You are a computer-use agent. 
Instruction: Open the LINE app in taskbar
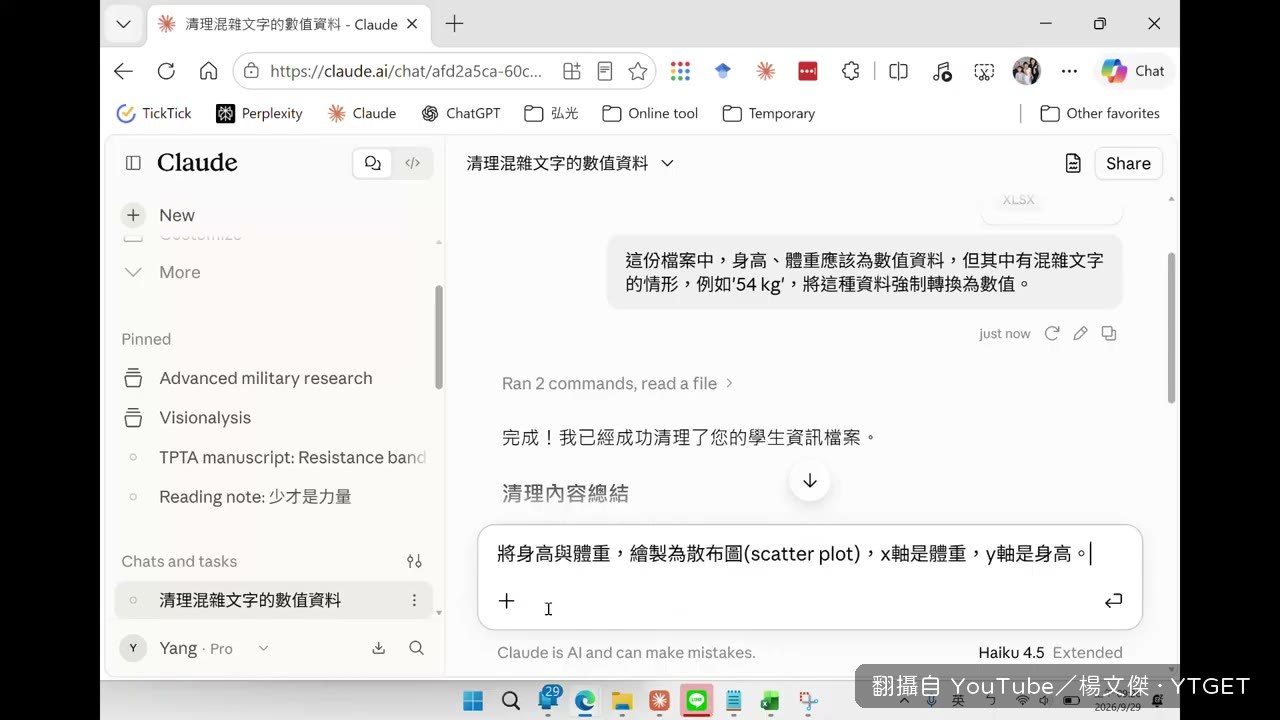point(696,701)
